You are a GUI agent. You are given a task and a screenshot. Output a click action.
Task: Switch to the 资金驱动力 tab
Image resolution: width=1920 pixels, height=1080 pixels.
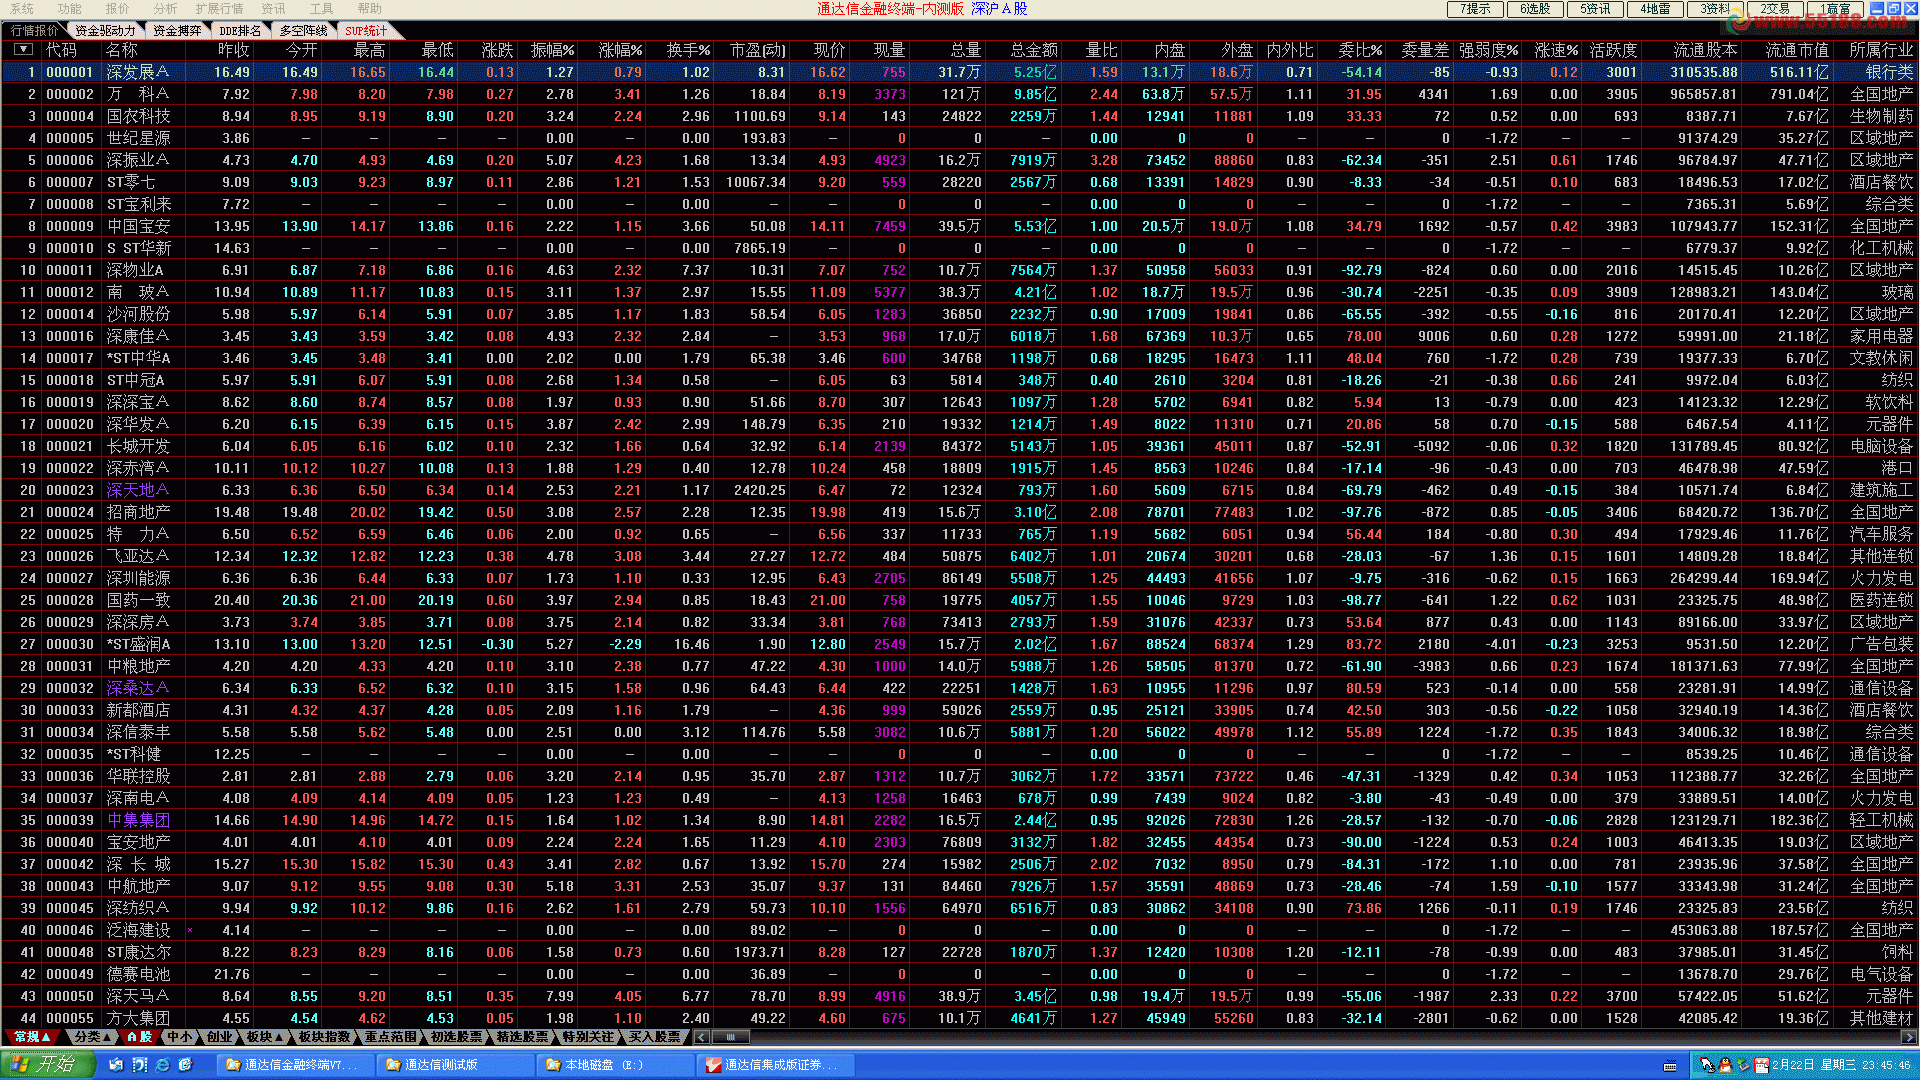[104, 30]
